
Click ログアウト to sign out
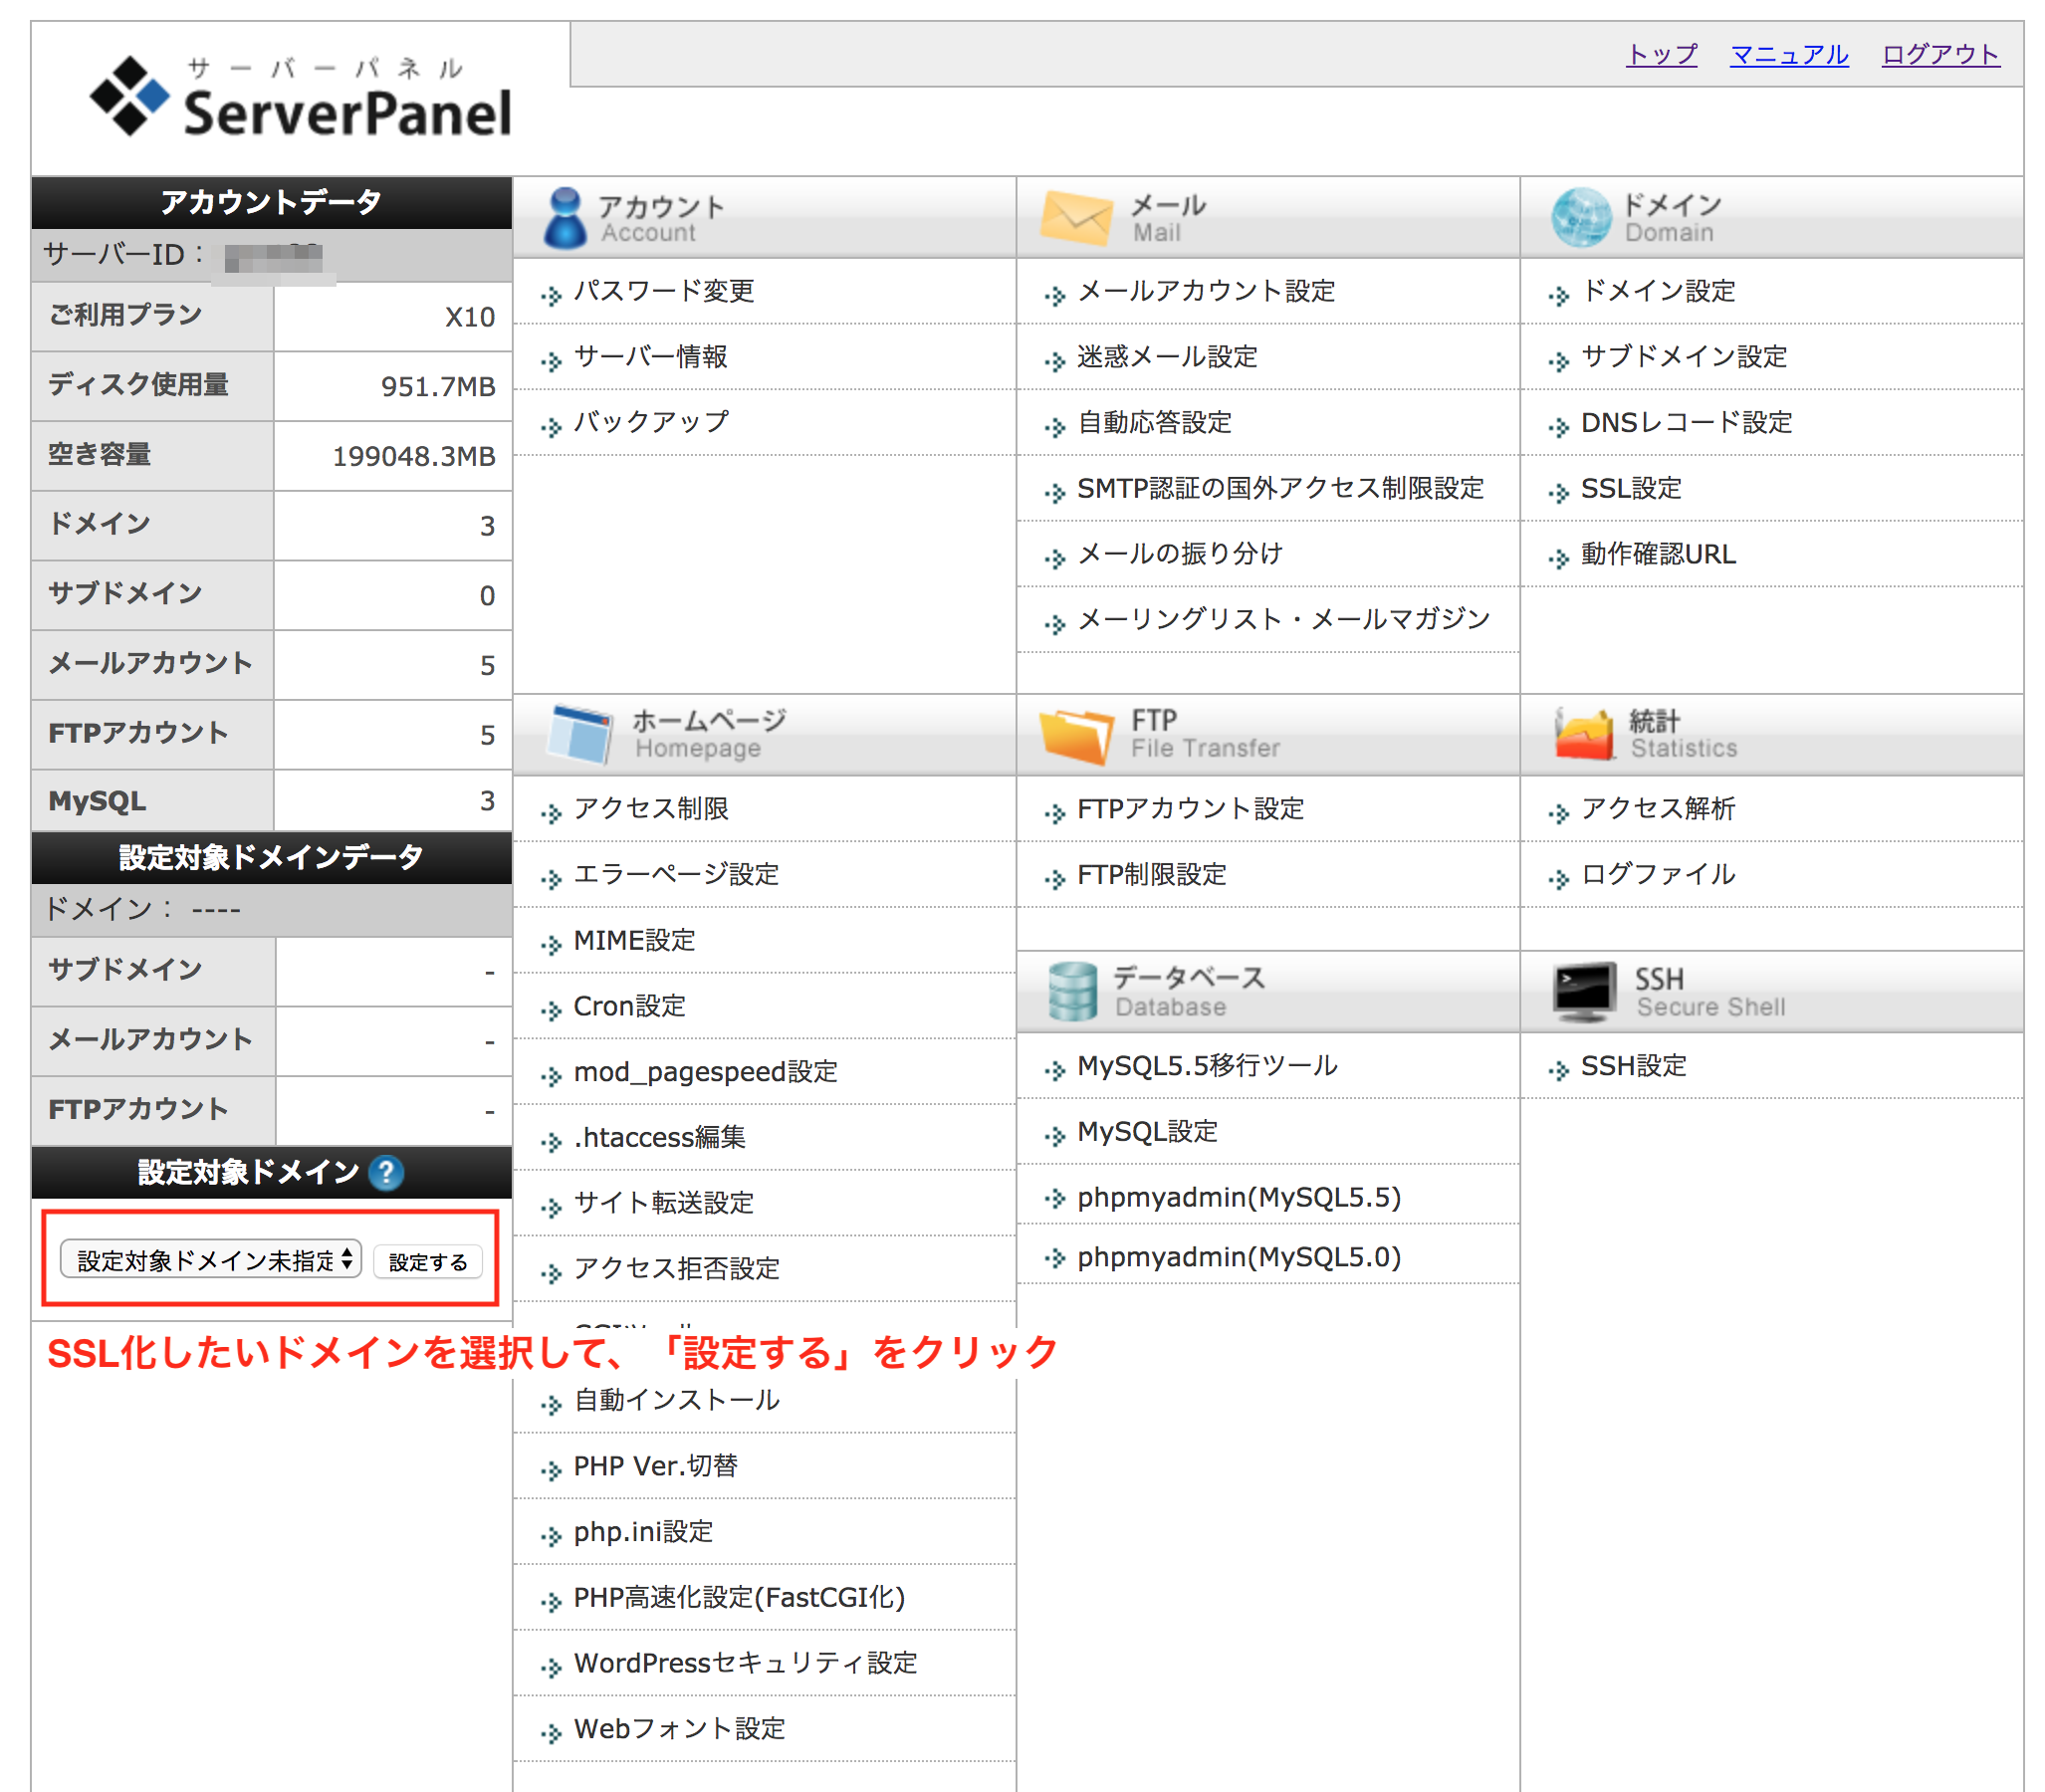point(1941,56)
